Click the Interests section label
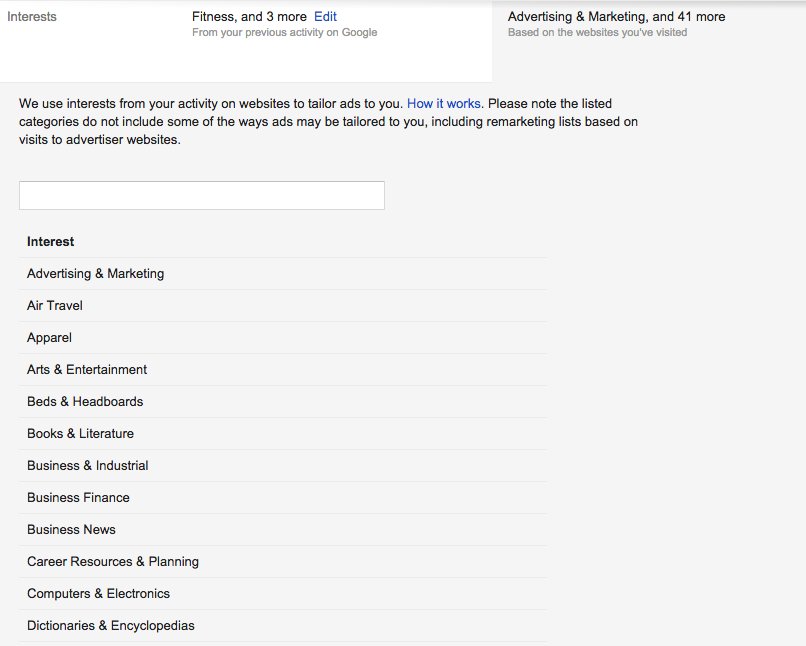The width and height of the screenshot is (806, 646). point(32,17)
